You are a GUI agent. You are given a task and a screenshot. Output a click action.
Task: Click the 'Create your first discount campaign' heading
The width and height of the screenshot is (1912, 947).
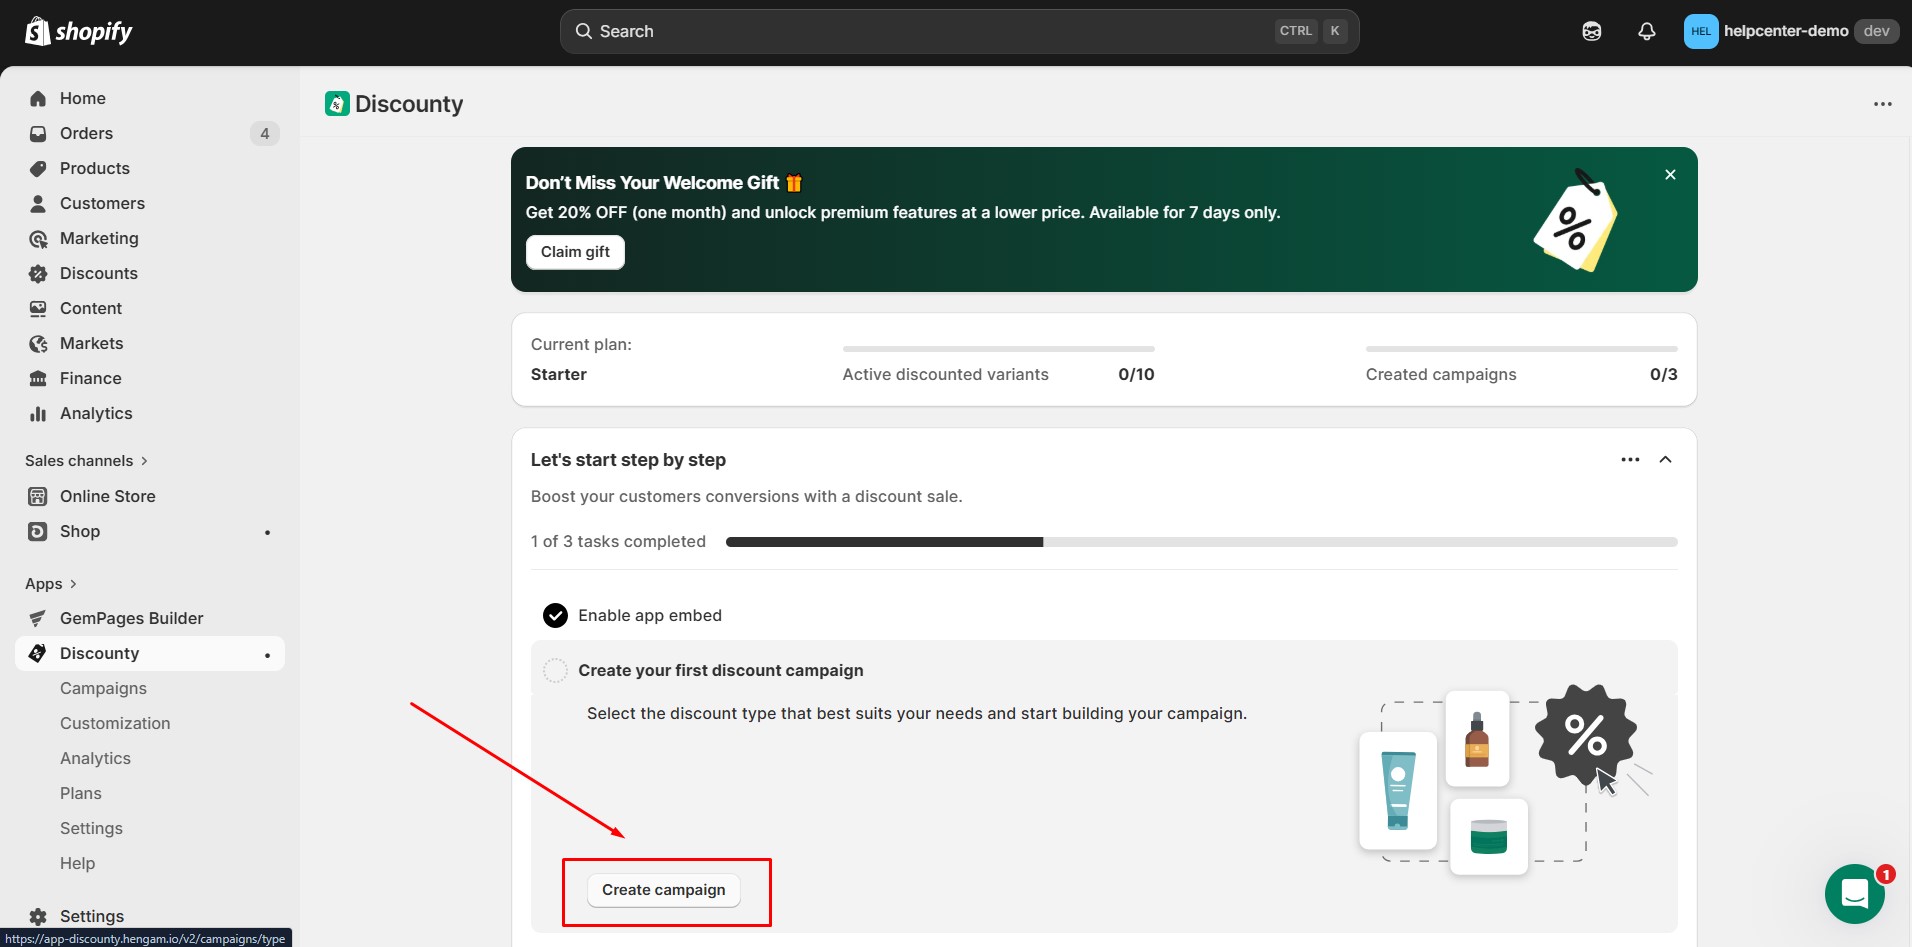[x=721, y=670]
